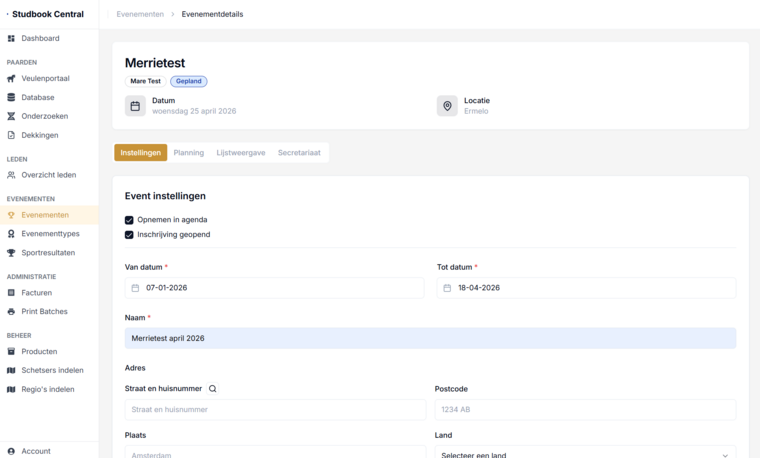
Task: Click the breadcrumb chevron after Evenementen
Action: [173, 15]
